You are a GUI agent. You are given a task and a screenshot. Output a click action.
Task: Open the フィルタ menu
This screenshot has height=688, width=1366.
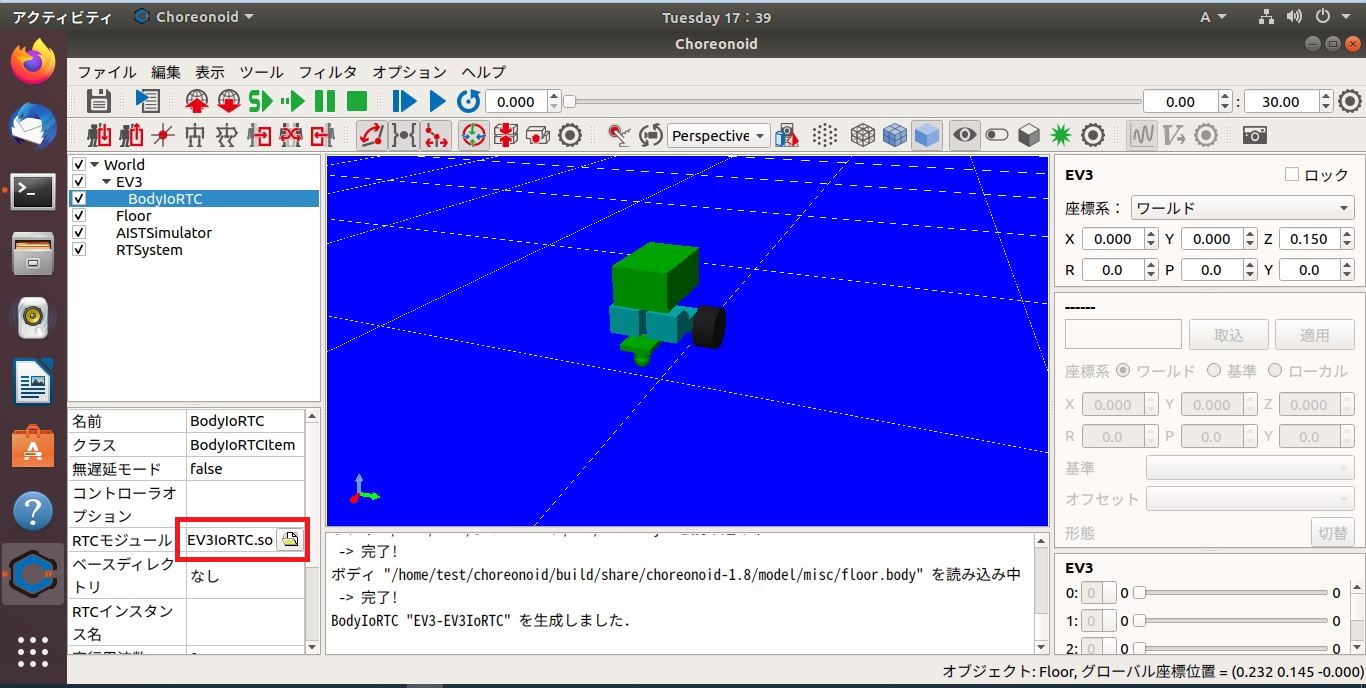[x=327, y=72]
